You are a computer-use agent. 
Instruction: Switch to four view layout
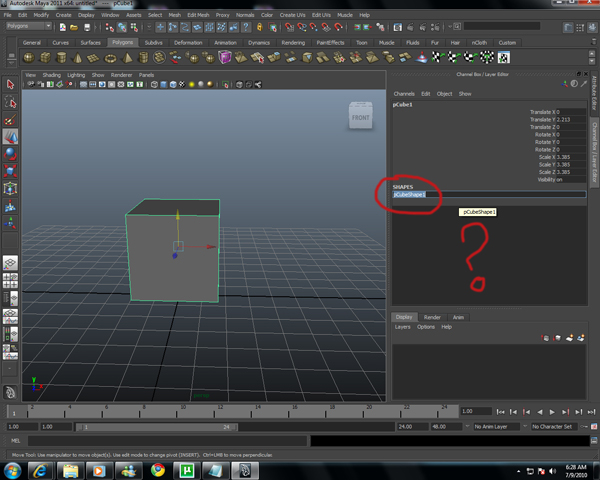[x=10, y=281]
